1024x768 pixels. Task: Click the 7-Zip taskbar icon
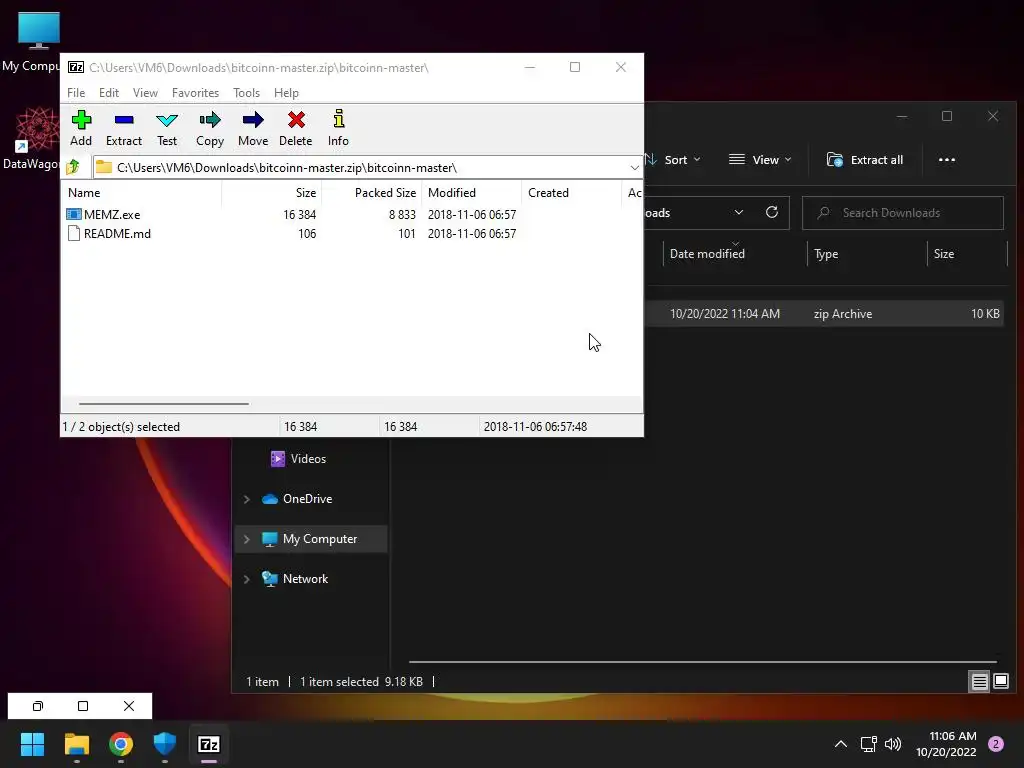[x=209, y=744]
